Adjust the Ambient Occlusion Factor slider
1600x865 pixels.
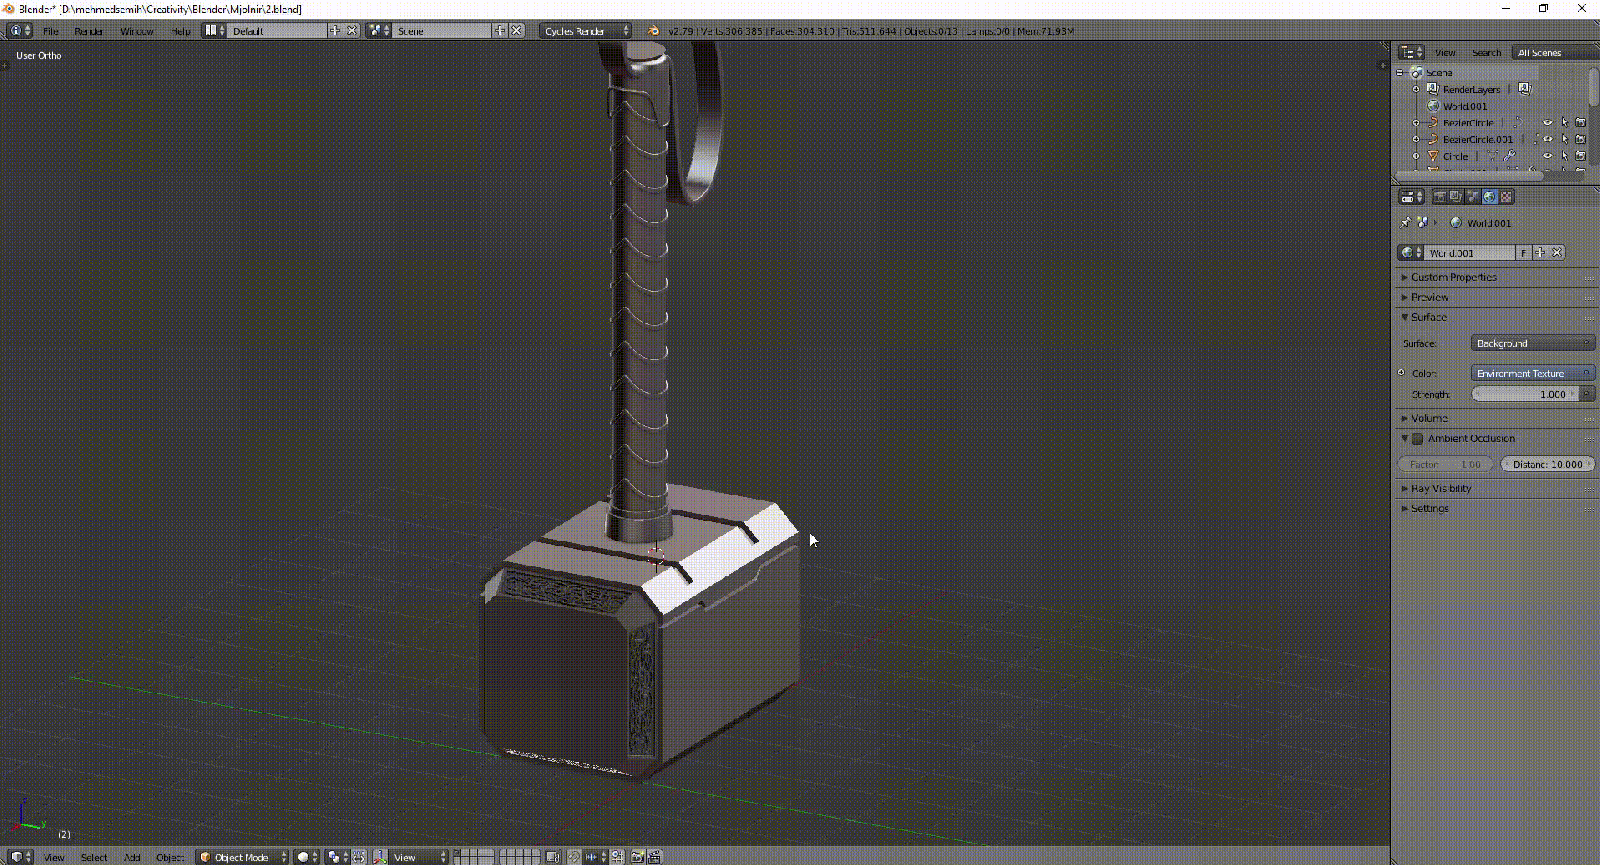[x=1445, y=464]
